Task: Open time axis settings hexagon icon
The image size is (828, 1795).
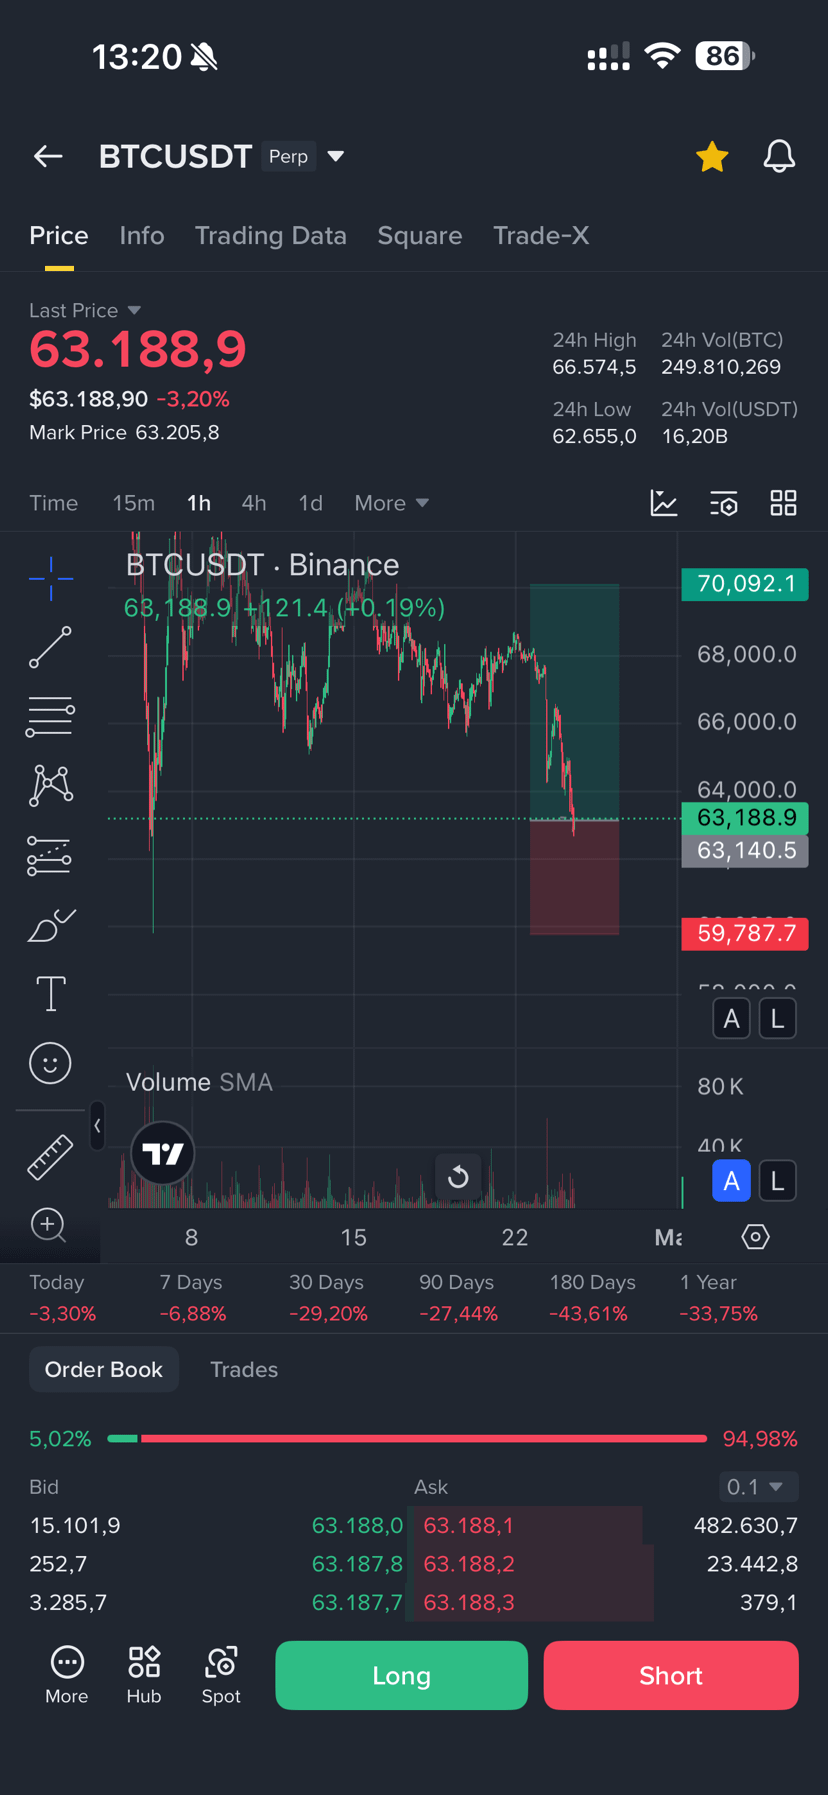Action: 756,1237
